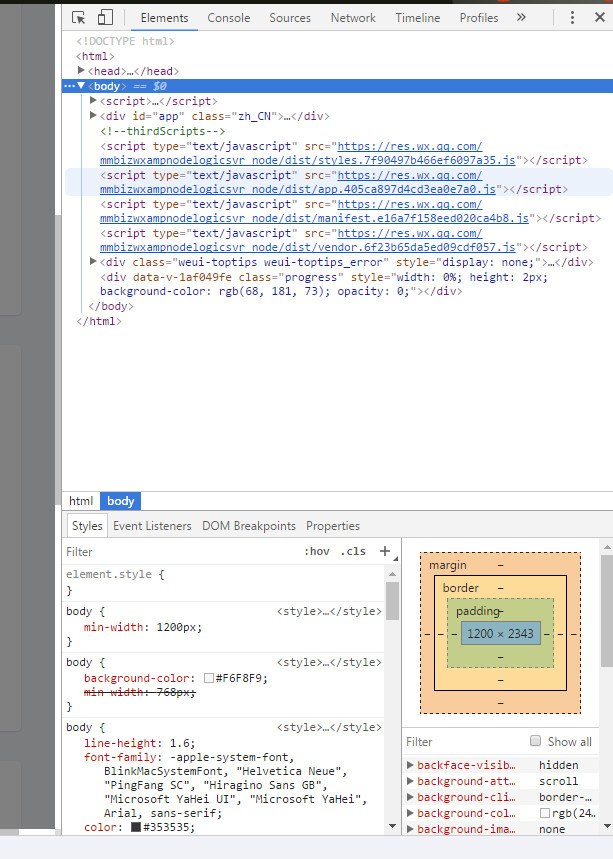Select the DOCTYPE html line
Screen dimensions: 613x859
(125, 41)
